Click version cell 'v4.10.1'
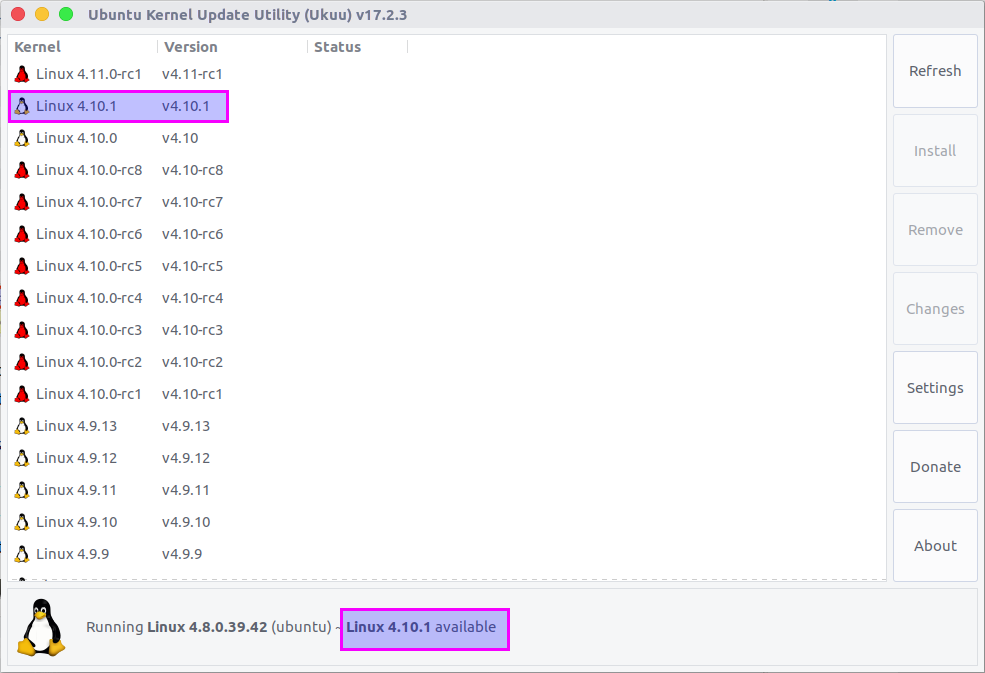 point(186,106)
